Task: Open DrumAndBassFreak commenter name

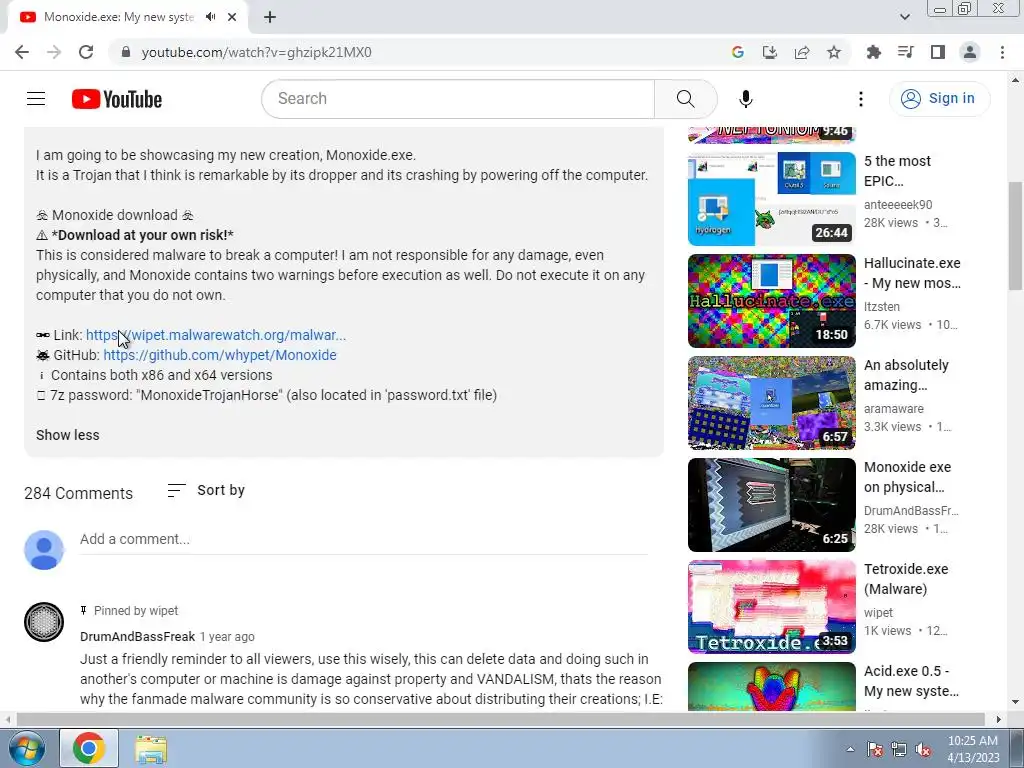Action: (x=138, y=637)
